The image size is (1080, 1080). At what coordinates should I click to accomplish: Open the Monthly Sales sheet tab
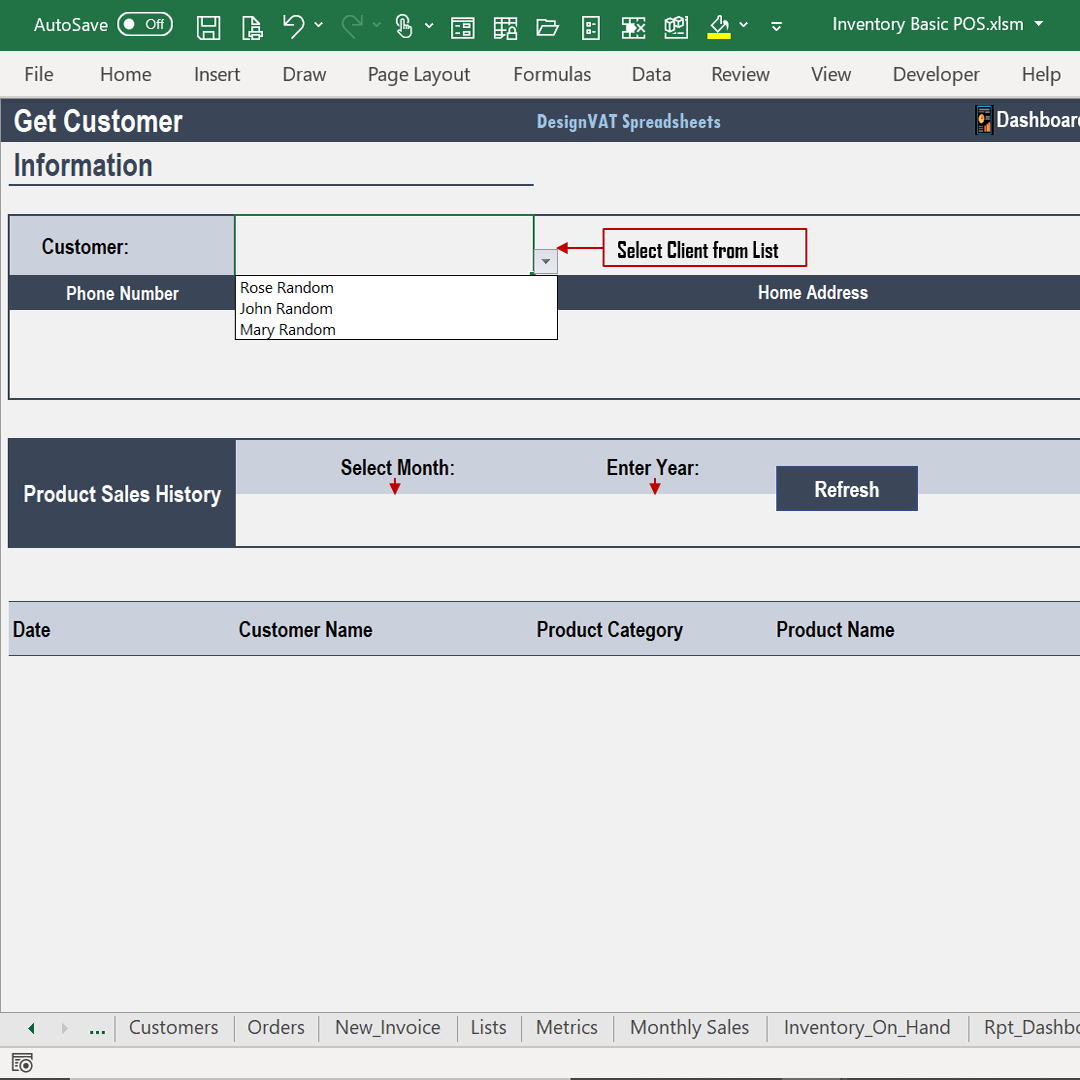pos(689,1027)
